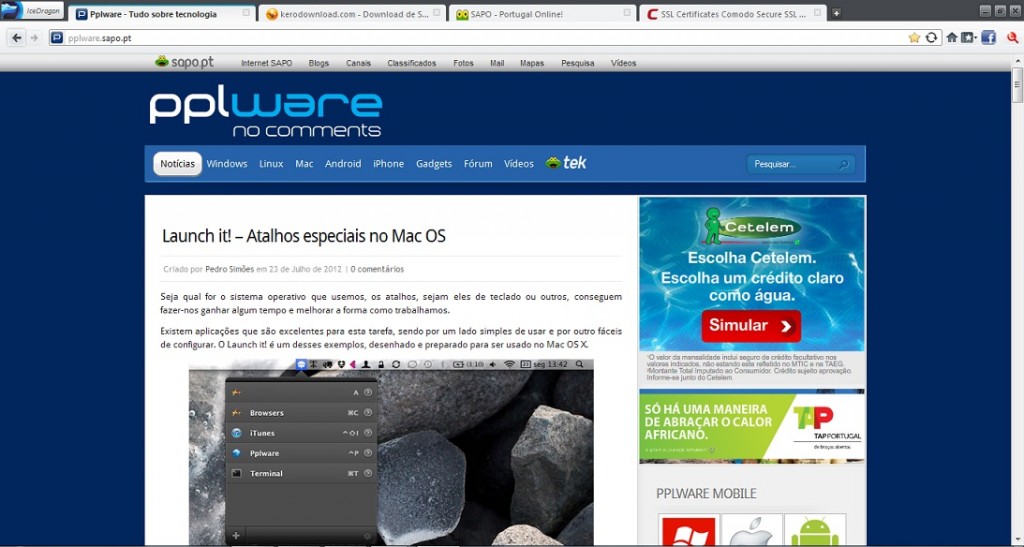The width and height of the screenshot is (1024, 547).
Task: Select the Gadgets navigation item
Action: 434,164
